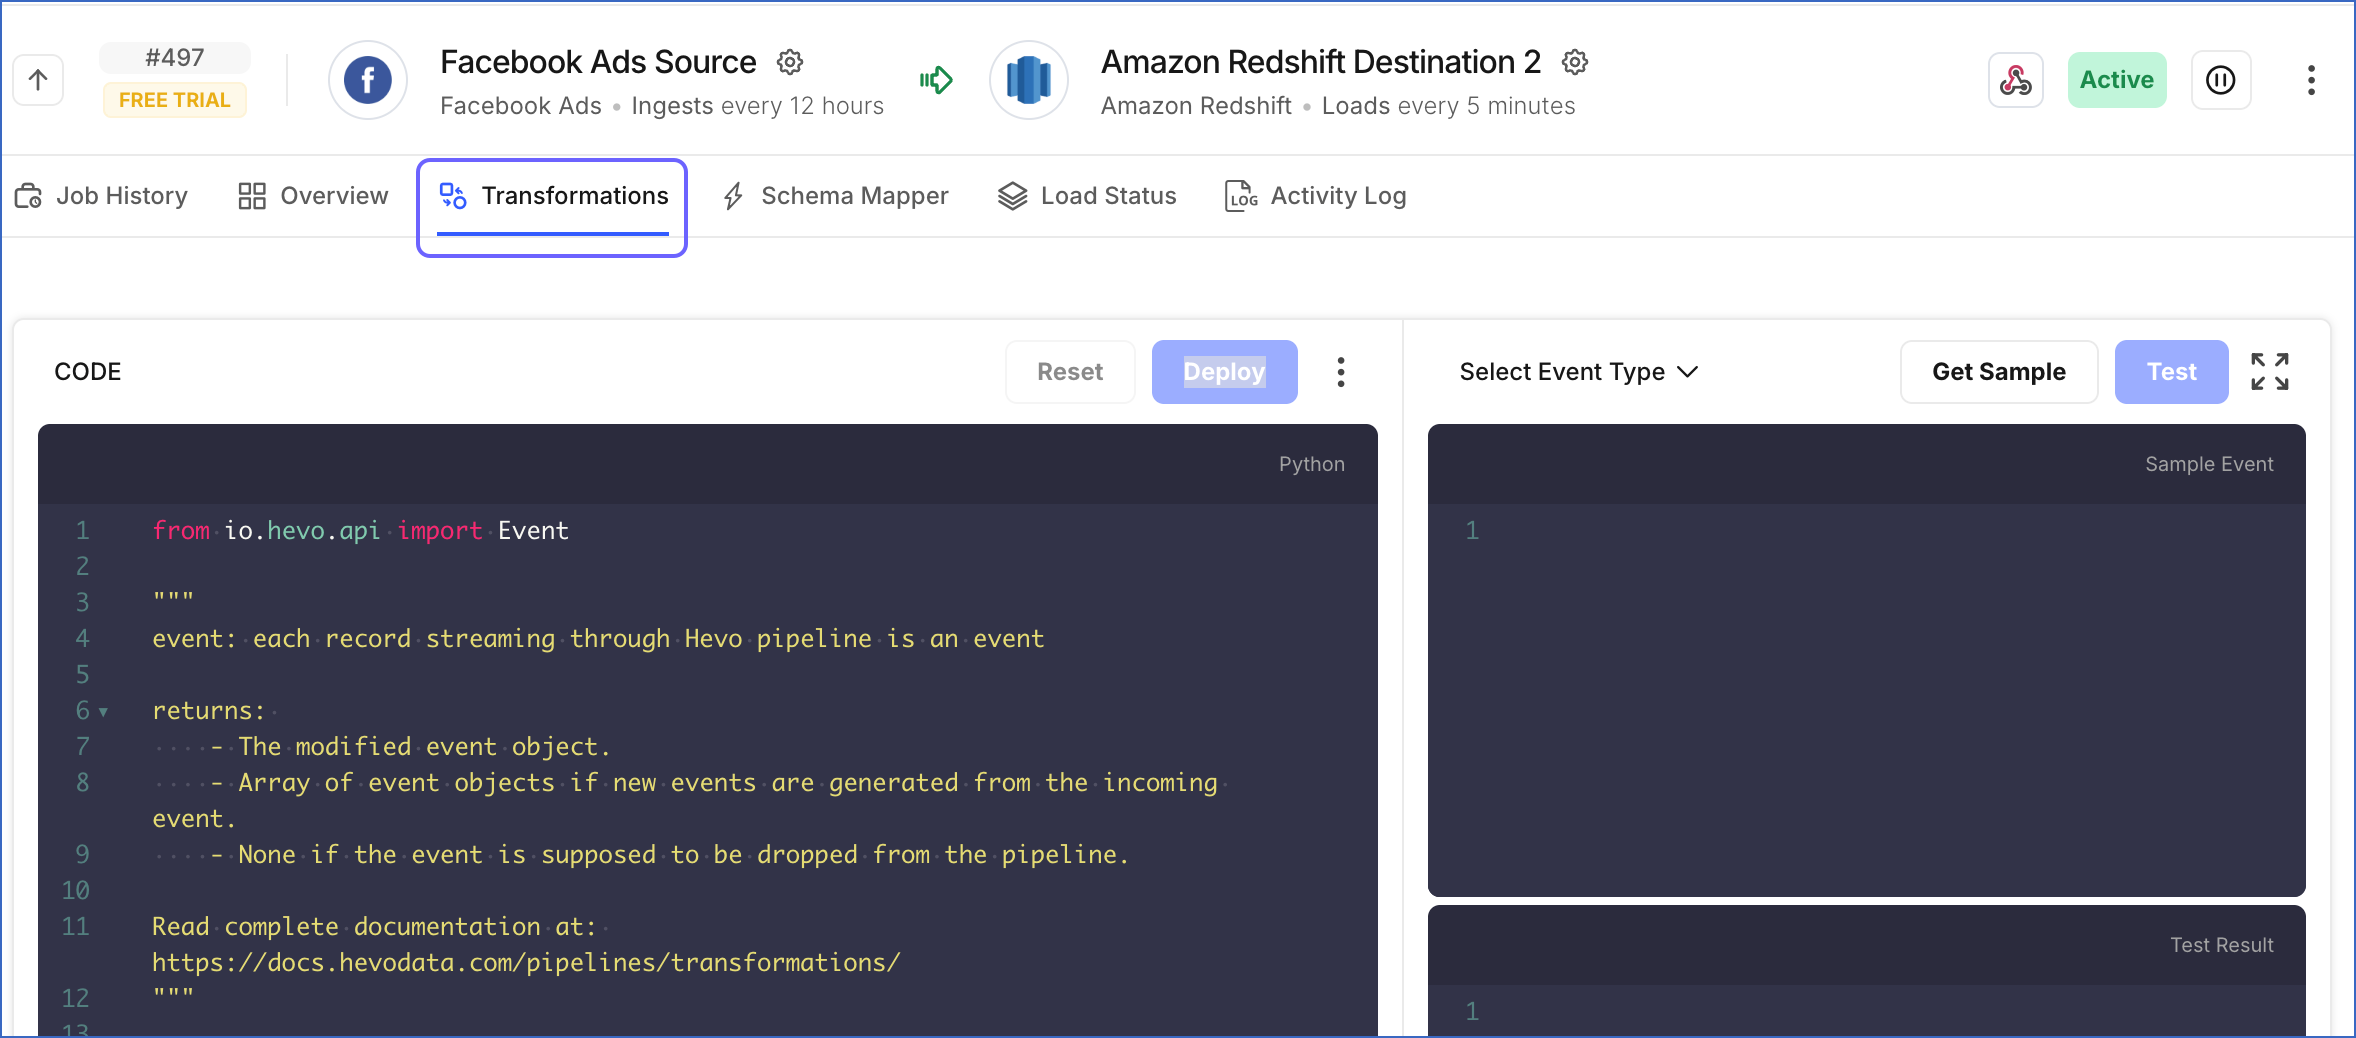Collapse code fold arrow on line 6
The height and width of the screenshot is (1038, 2356).
point(103,712)
